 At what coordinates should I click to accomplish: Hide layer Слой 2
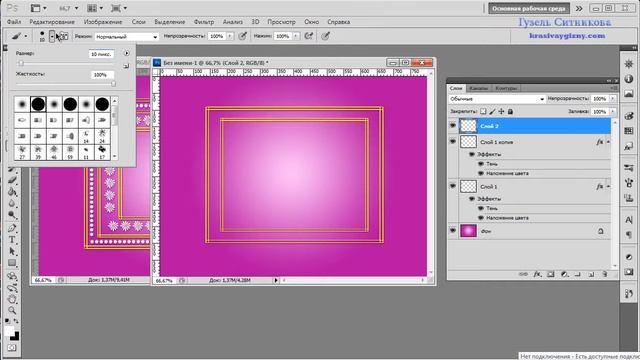tap(453, 126)
